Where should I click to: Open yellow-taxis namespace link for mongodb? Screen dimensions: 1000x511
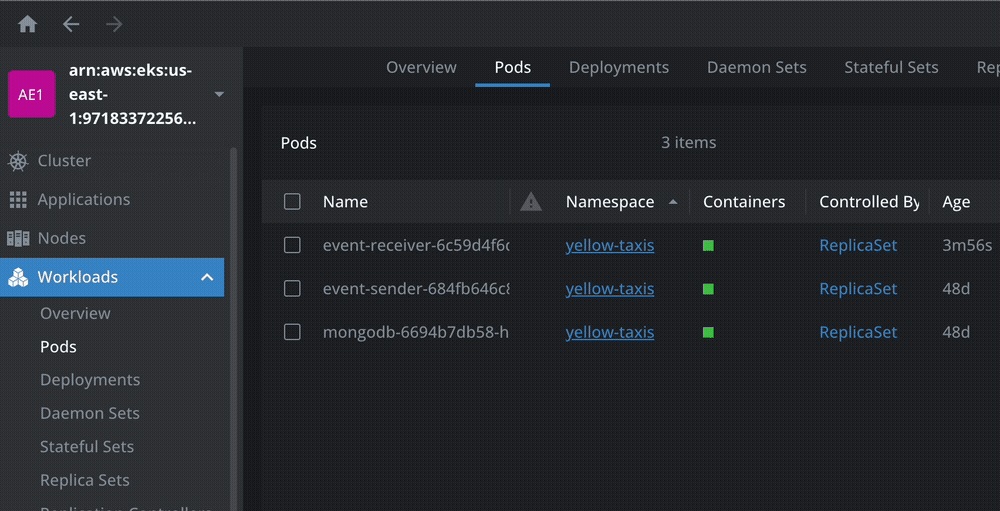[610, 332]
